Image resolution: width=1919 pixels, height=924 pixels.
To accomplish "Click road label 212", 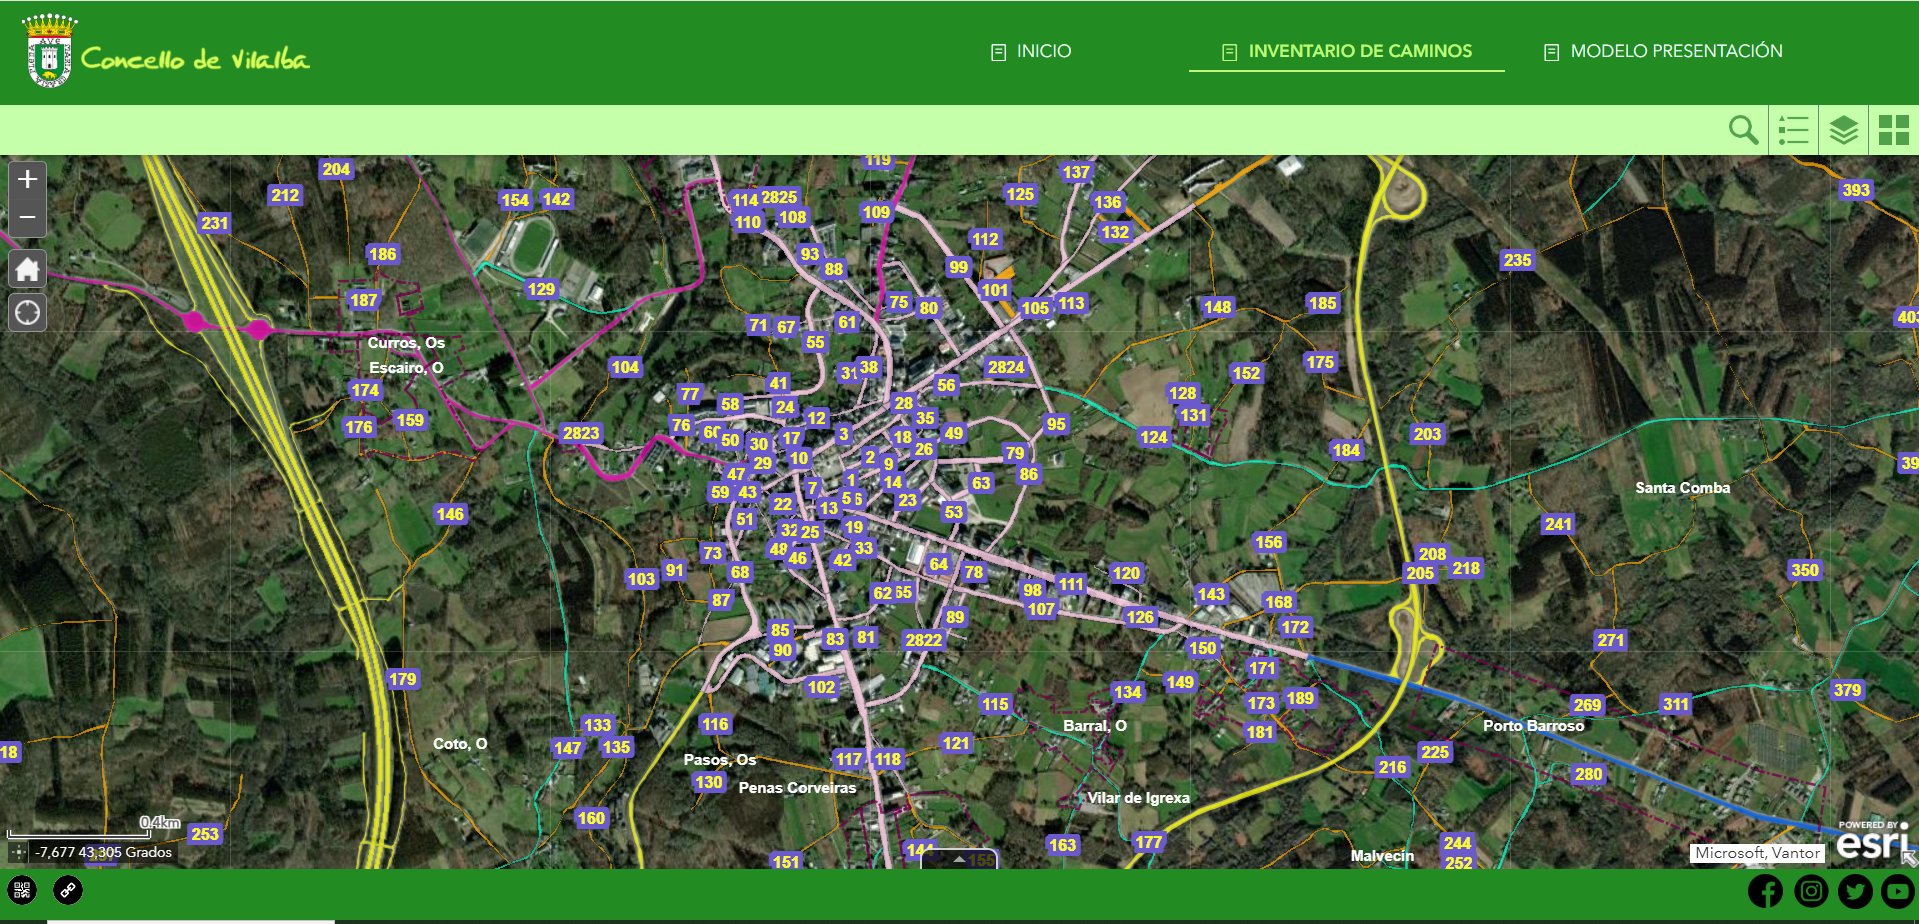I will 285,195.
